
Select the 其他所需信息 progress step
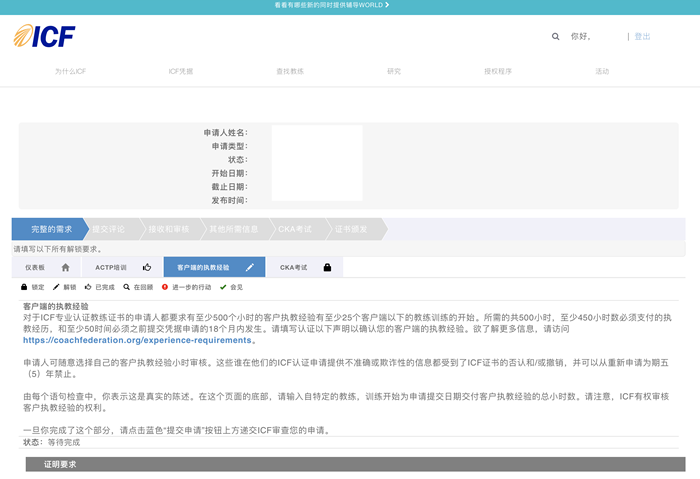(x=233, y=229)
